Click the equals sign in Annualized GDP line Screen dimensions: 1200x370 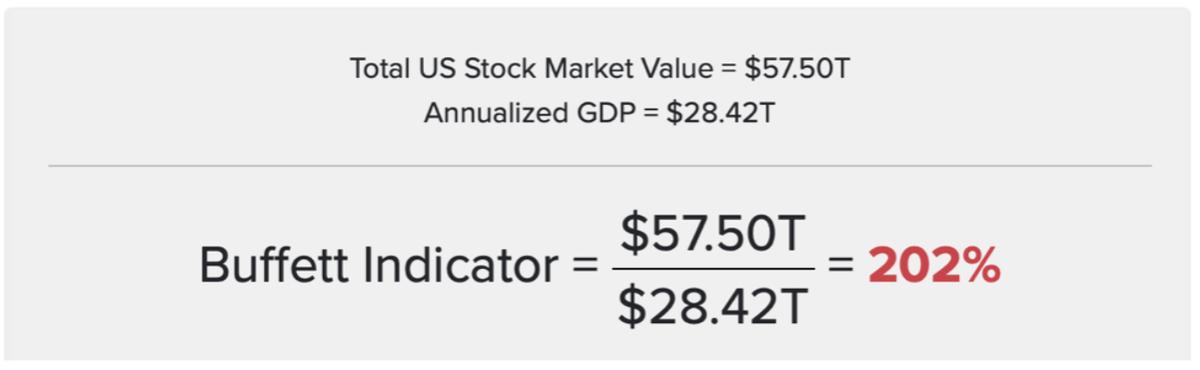(x=650, y=114)
